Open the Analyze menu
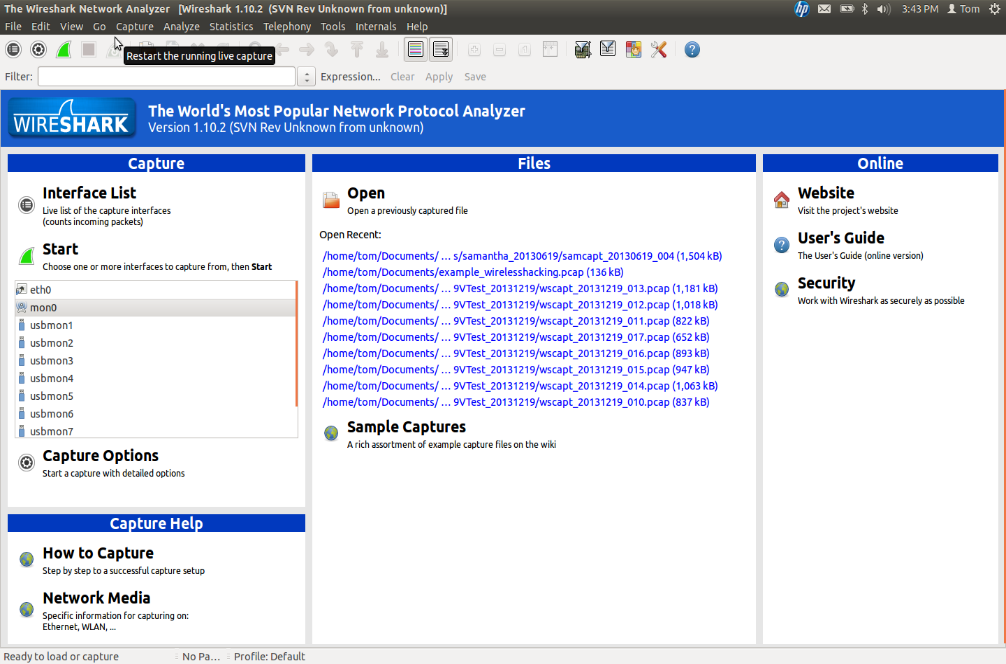Image resolution: width=1006 pixels, height=664 pixels. click(181, 26)
